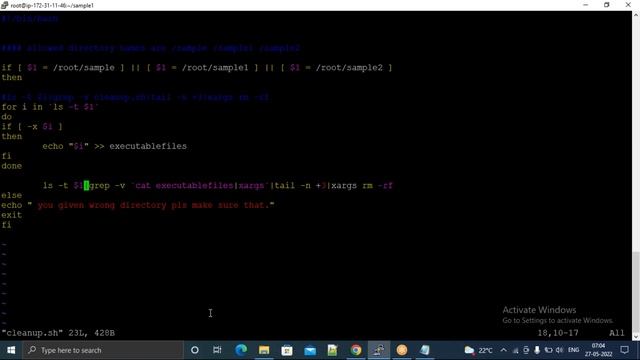Minimize the PuTTY window
The width and height of the screenshot is (640, 360).
click(586, 5)
